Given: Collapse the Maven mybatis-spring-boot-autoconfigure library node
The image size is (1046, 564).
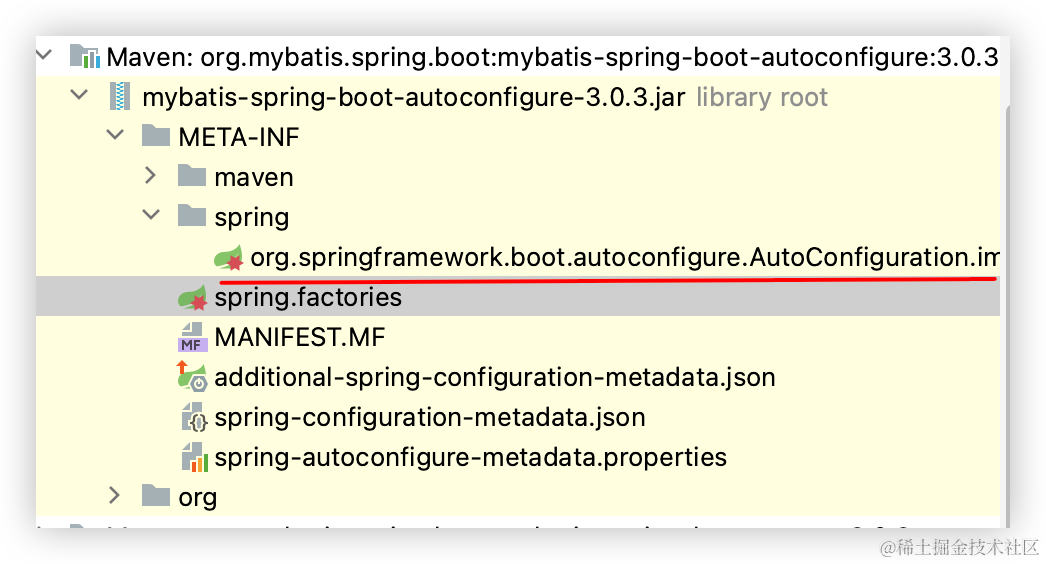Looking at the screenshot, I should [42, 57].
